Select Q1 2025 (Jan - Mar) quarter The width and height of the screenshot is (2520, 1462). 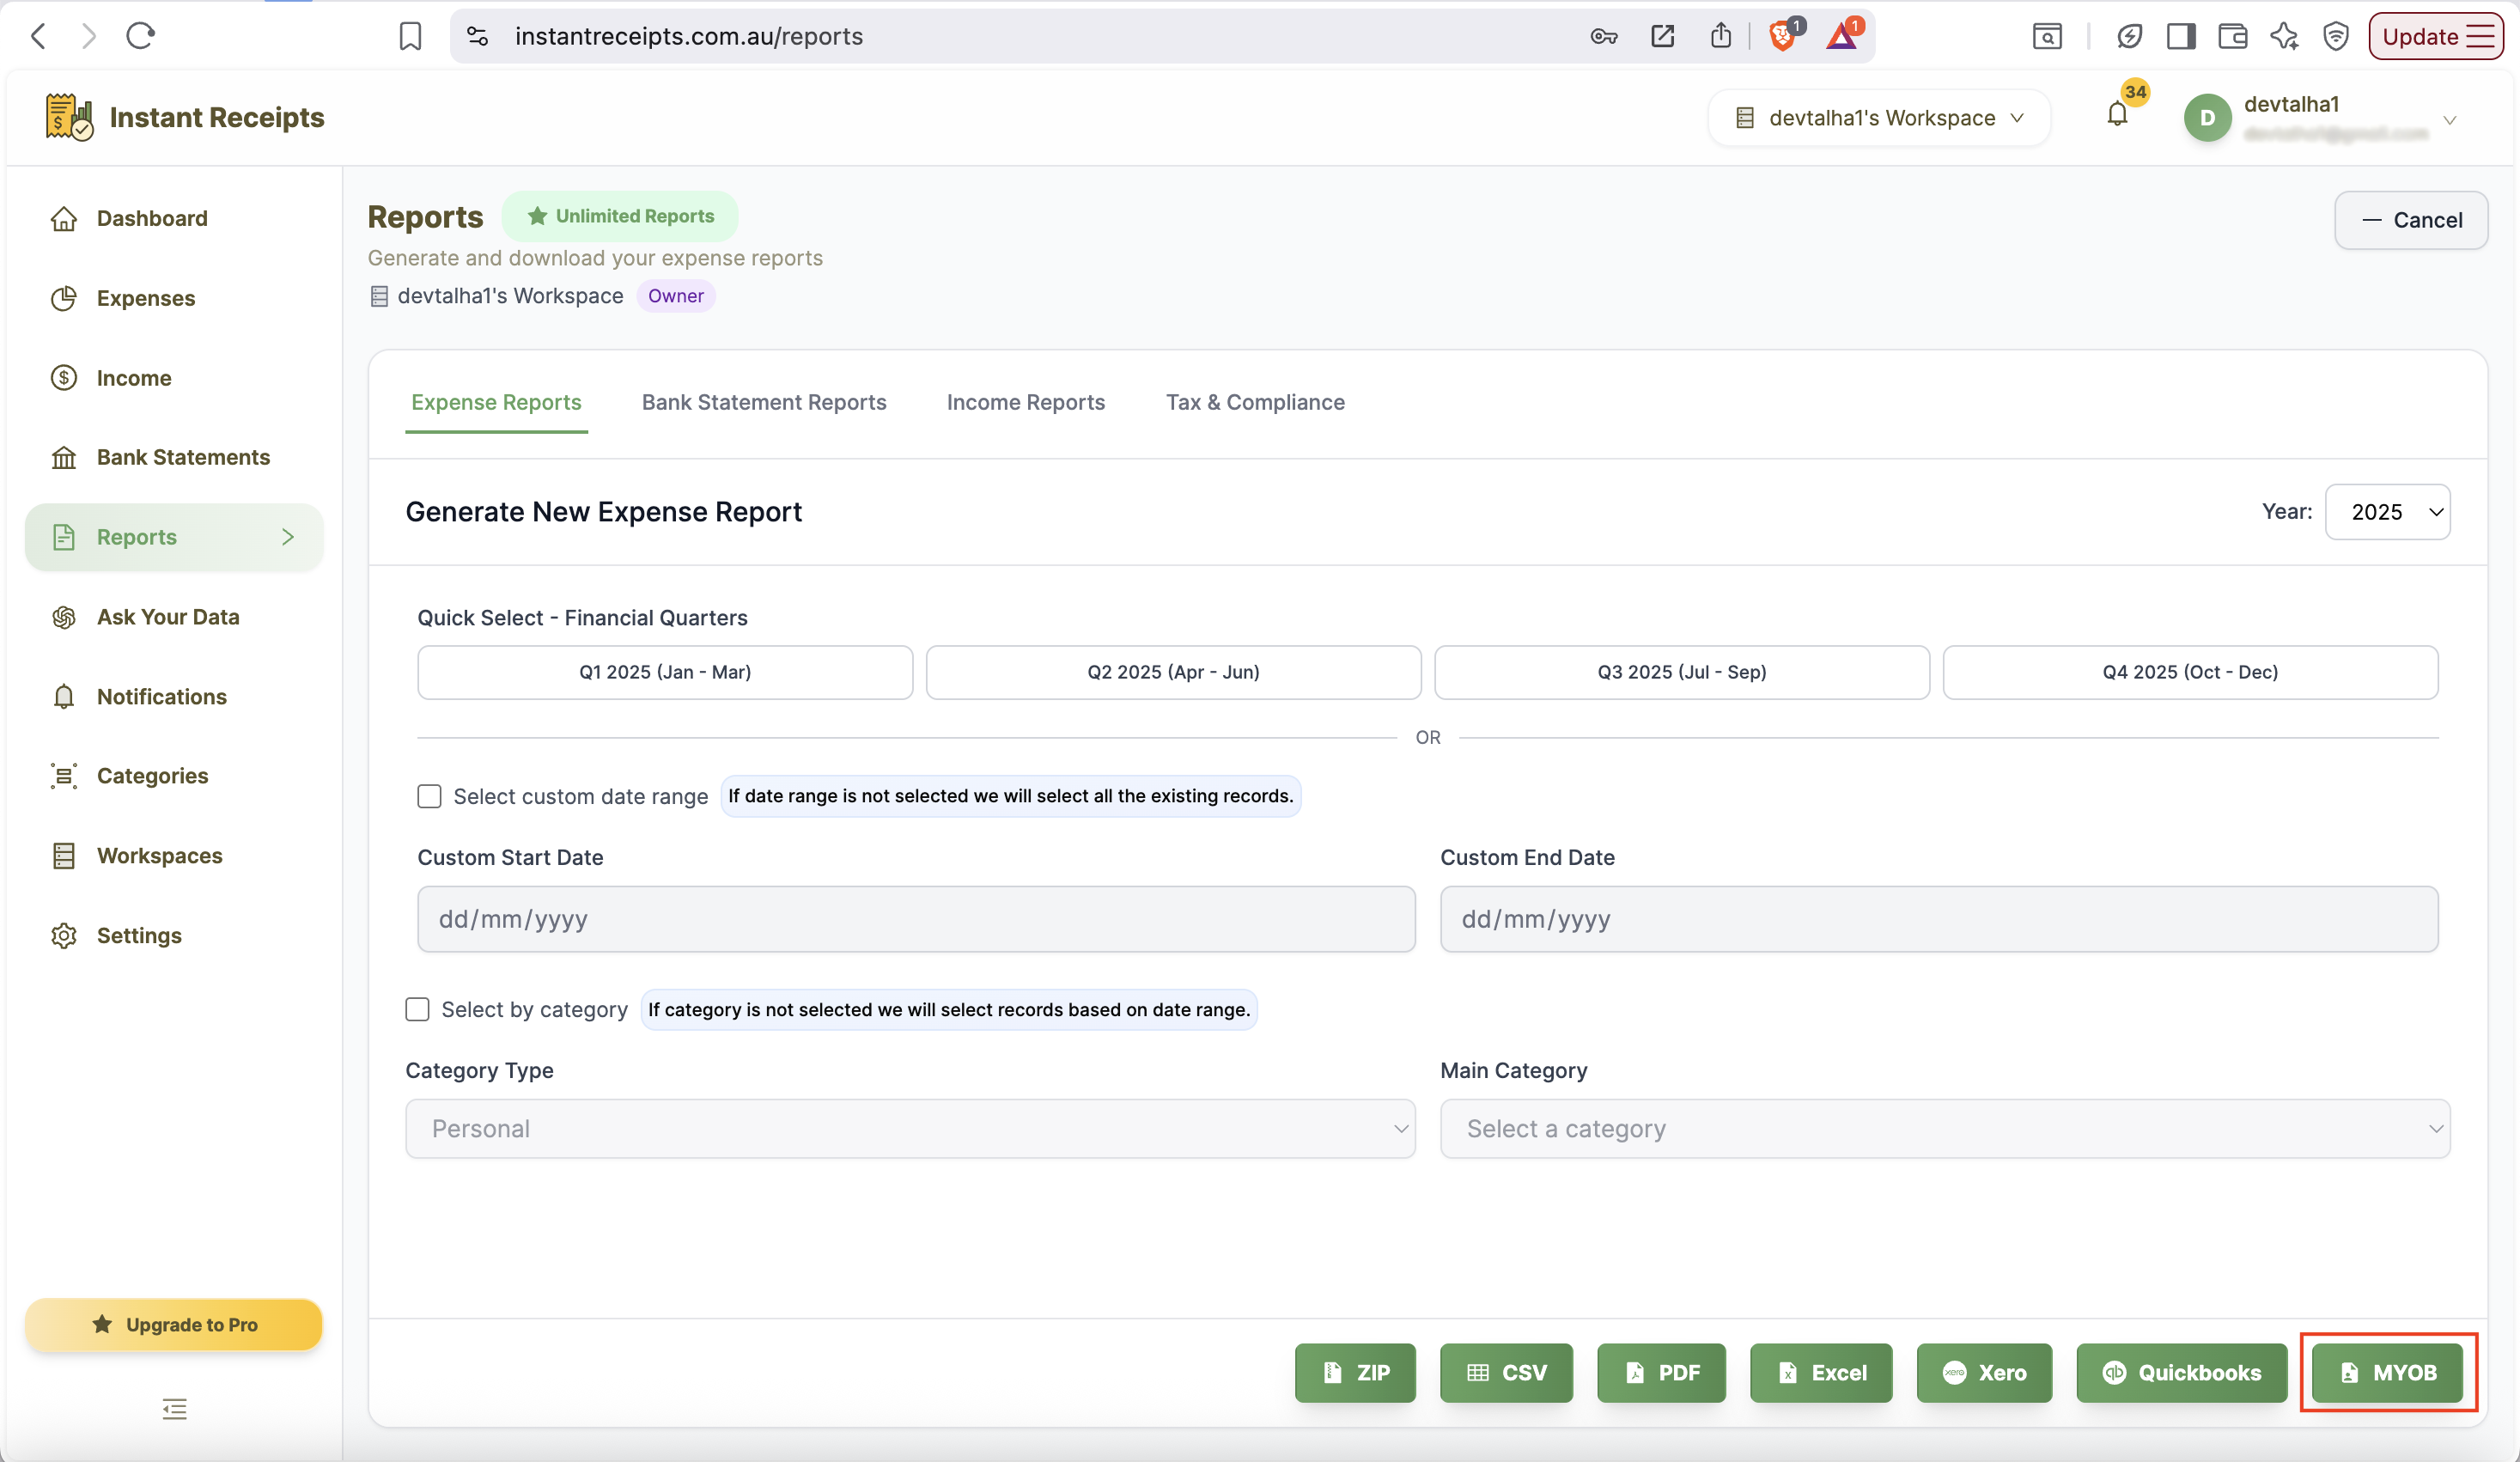pyautogui.click(x=665, y=672)
